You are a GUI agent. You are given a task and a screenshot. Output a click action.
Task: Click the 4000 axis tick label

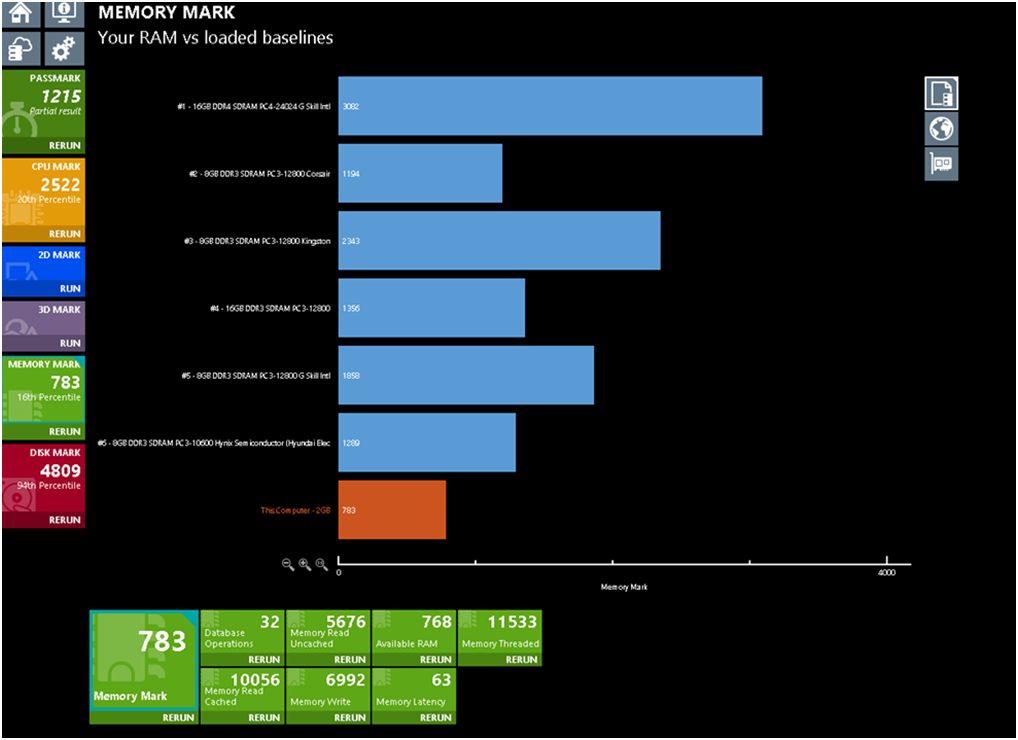click(x=886, y=573)
